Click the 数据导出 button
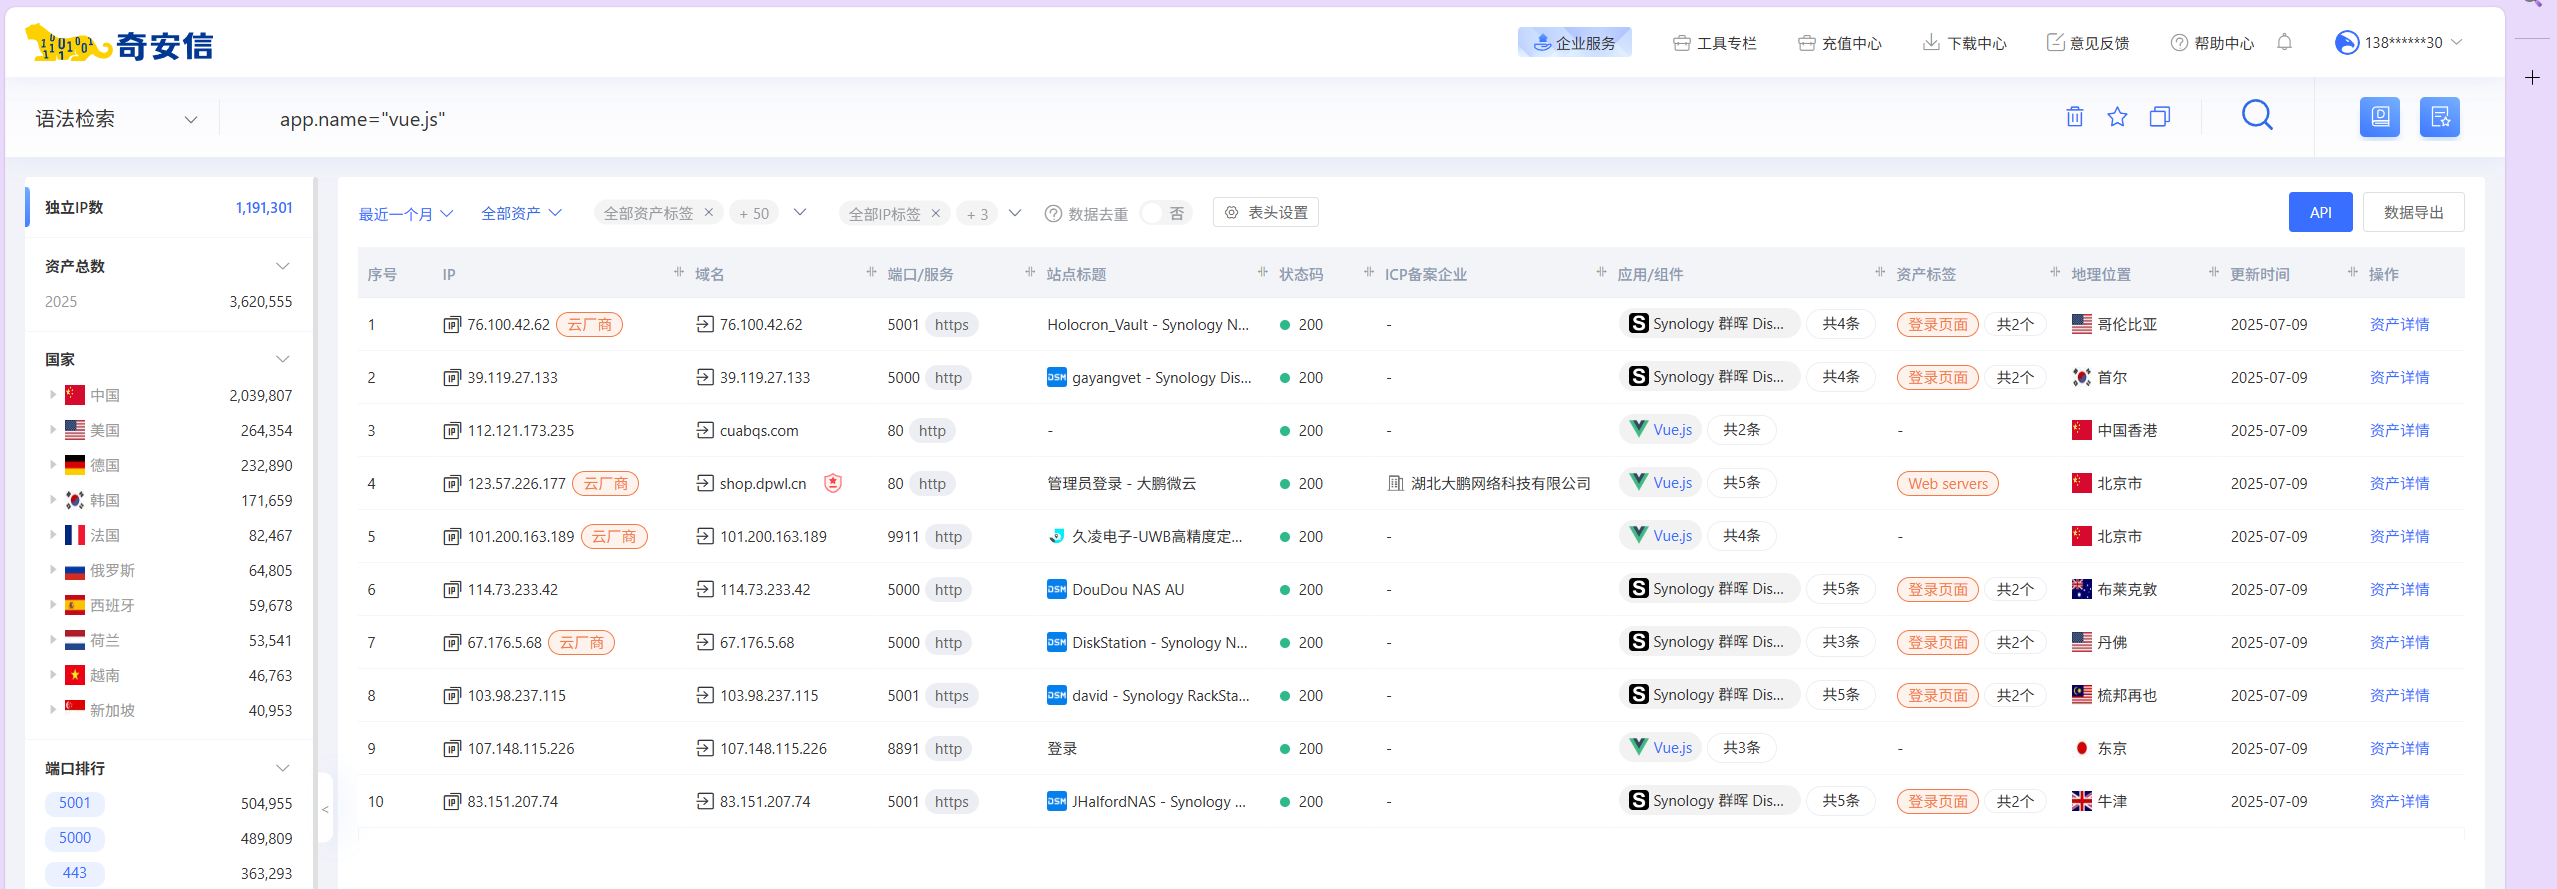Viewport: 2557px width, 889px height. 2413,212
